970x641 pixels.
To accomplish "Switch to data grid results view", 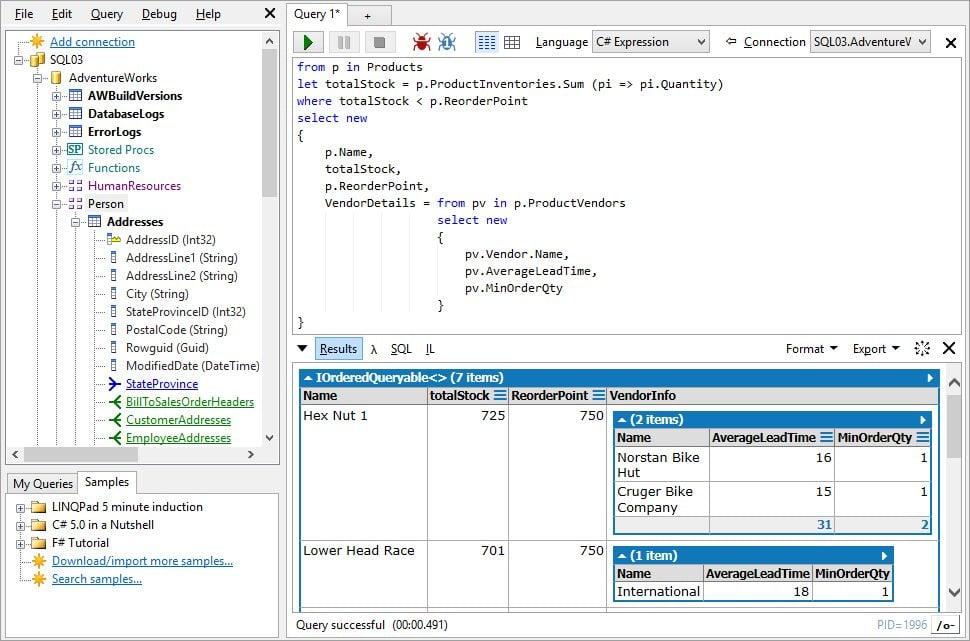I will (x=512, y=42).
